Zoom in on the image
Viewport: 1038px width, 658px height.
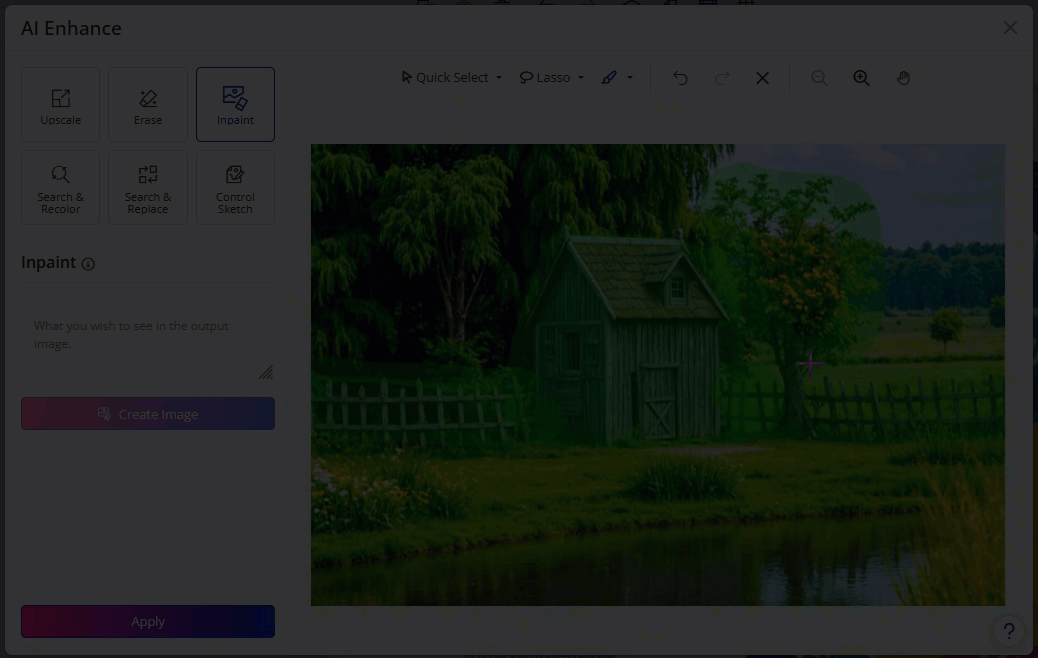(x=861, y=78)
